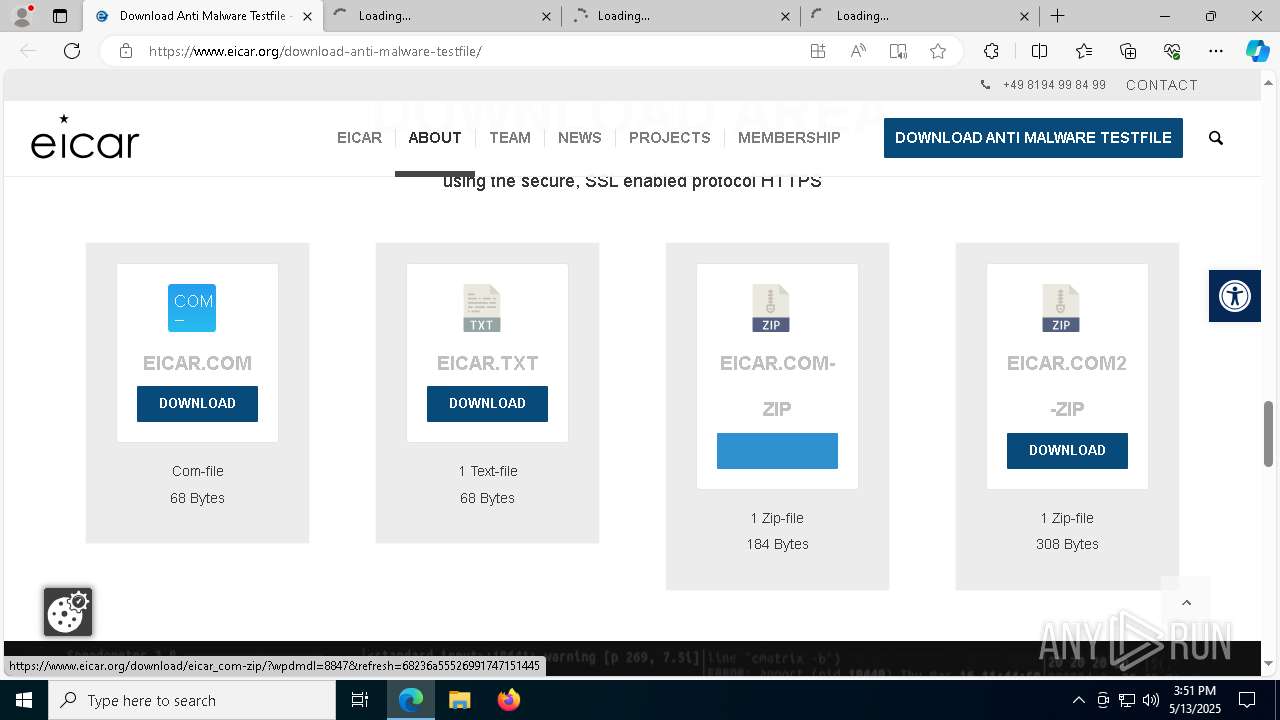Open Browser essentials heart icon
The height and width of the screenshot is (720, 1280).
coord(1172,51)
